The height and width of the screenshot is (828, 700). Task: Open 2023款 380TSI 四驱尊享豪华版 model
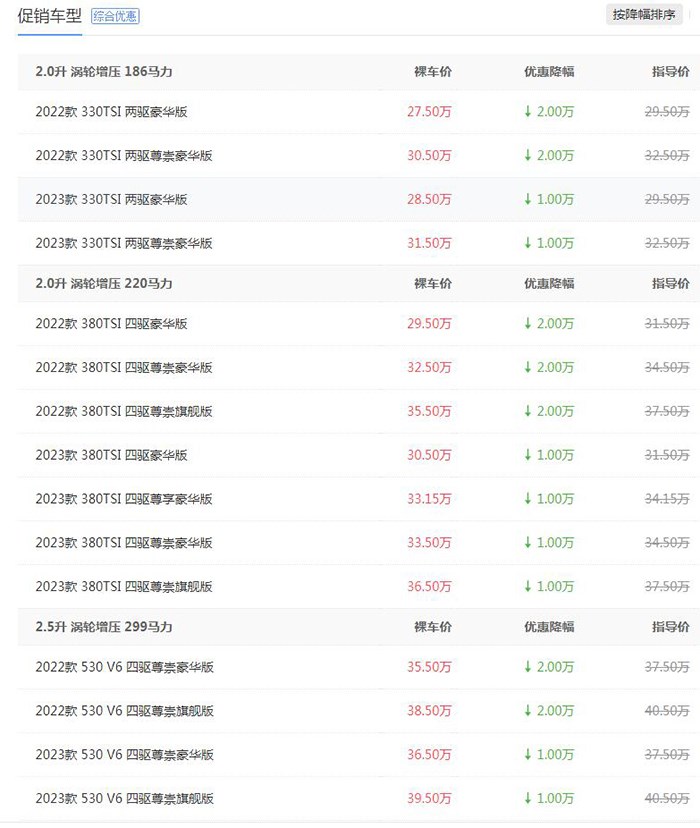[124, 498]
